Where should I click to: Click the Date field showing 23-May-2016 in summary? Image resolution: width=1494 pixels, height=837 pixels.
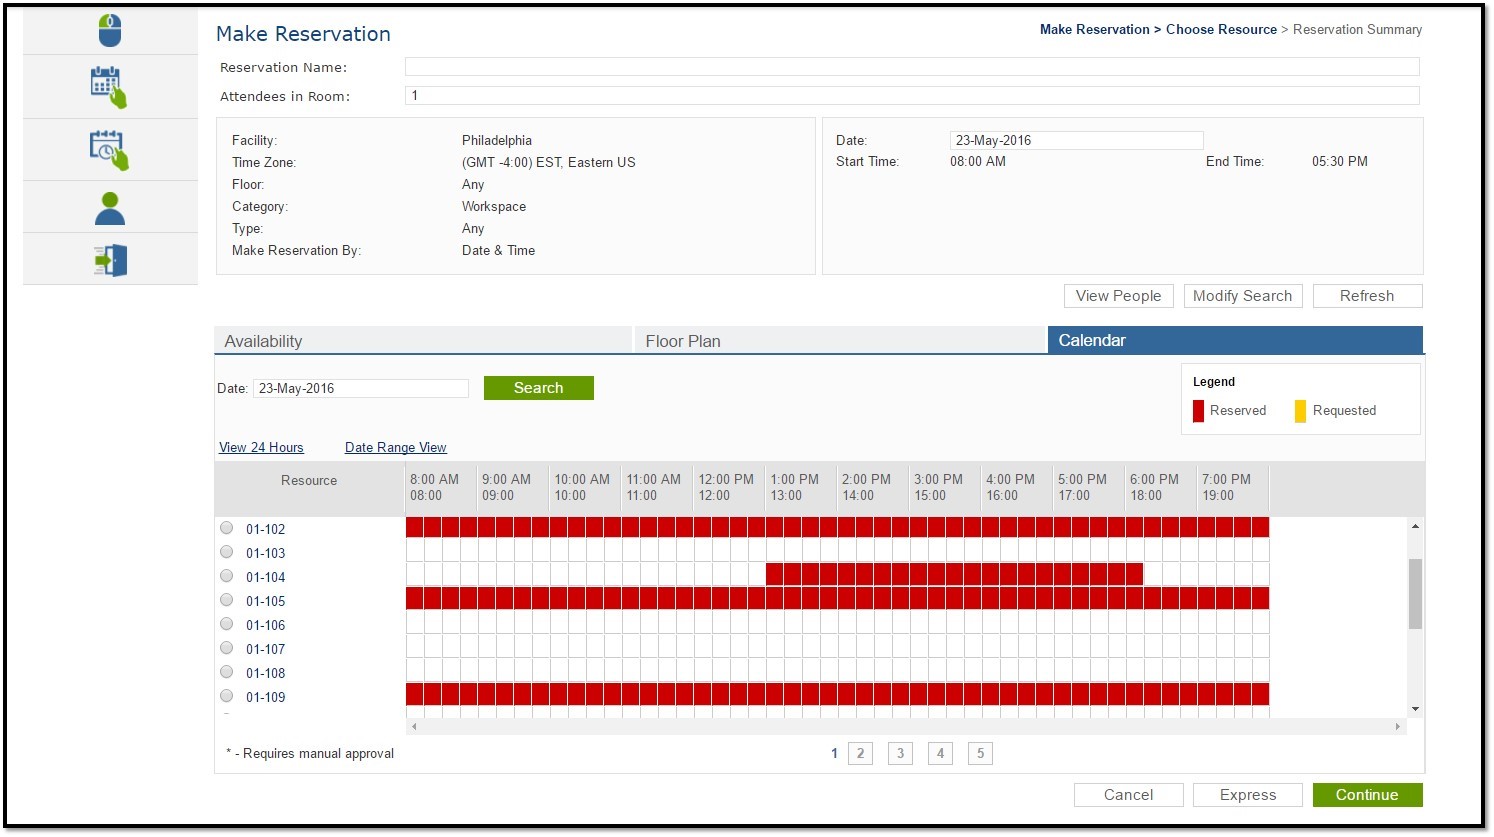pos(1076,141)
